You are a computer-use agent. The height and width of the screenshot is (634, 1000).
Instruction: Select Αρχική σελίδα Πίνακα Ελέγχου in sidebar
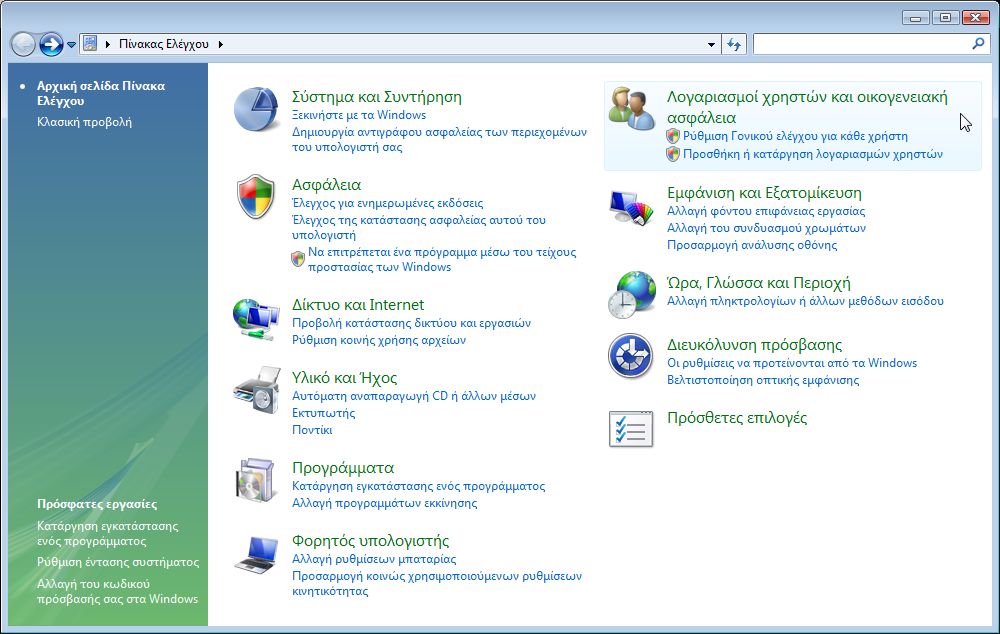pyautogui.click(x=101, y=93)
